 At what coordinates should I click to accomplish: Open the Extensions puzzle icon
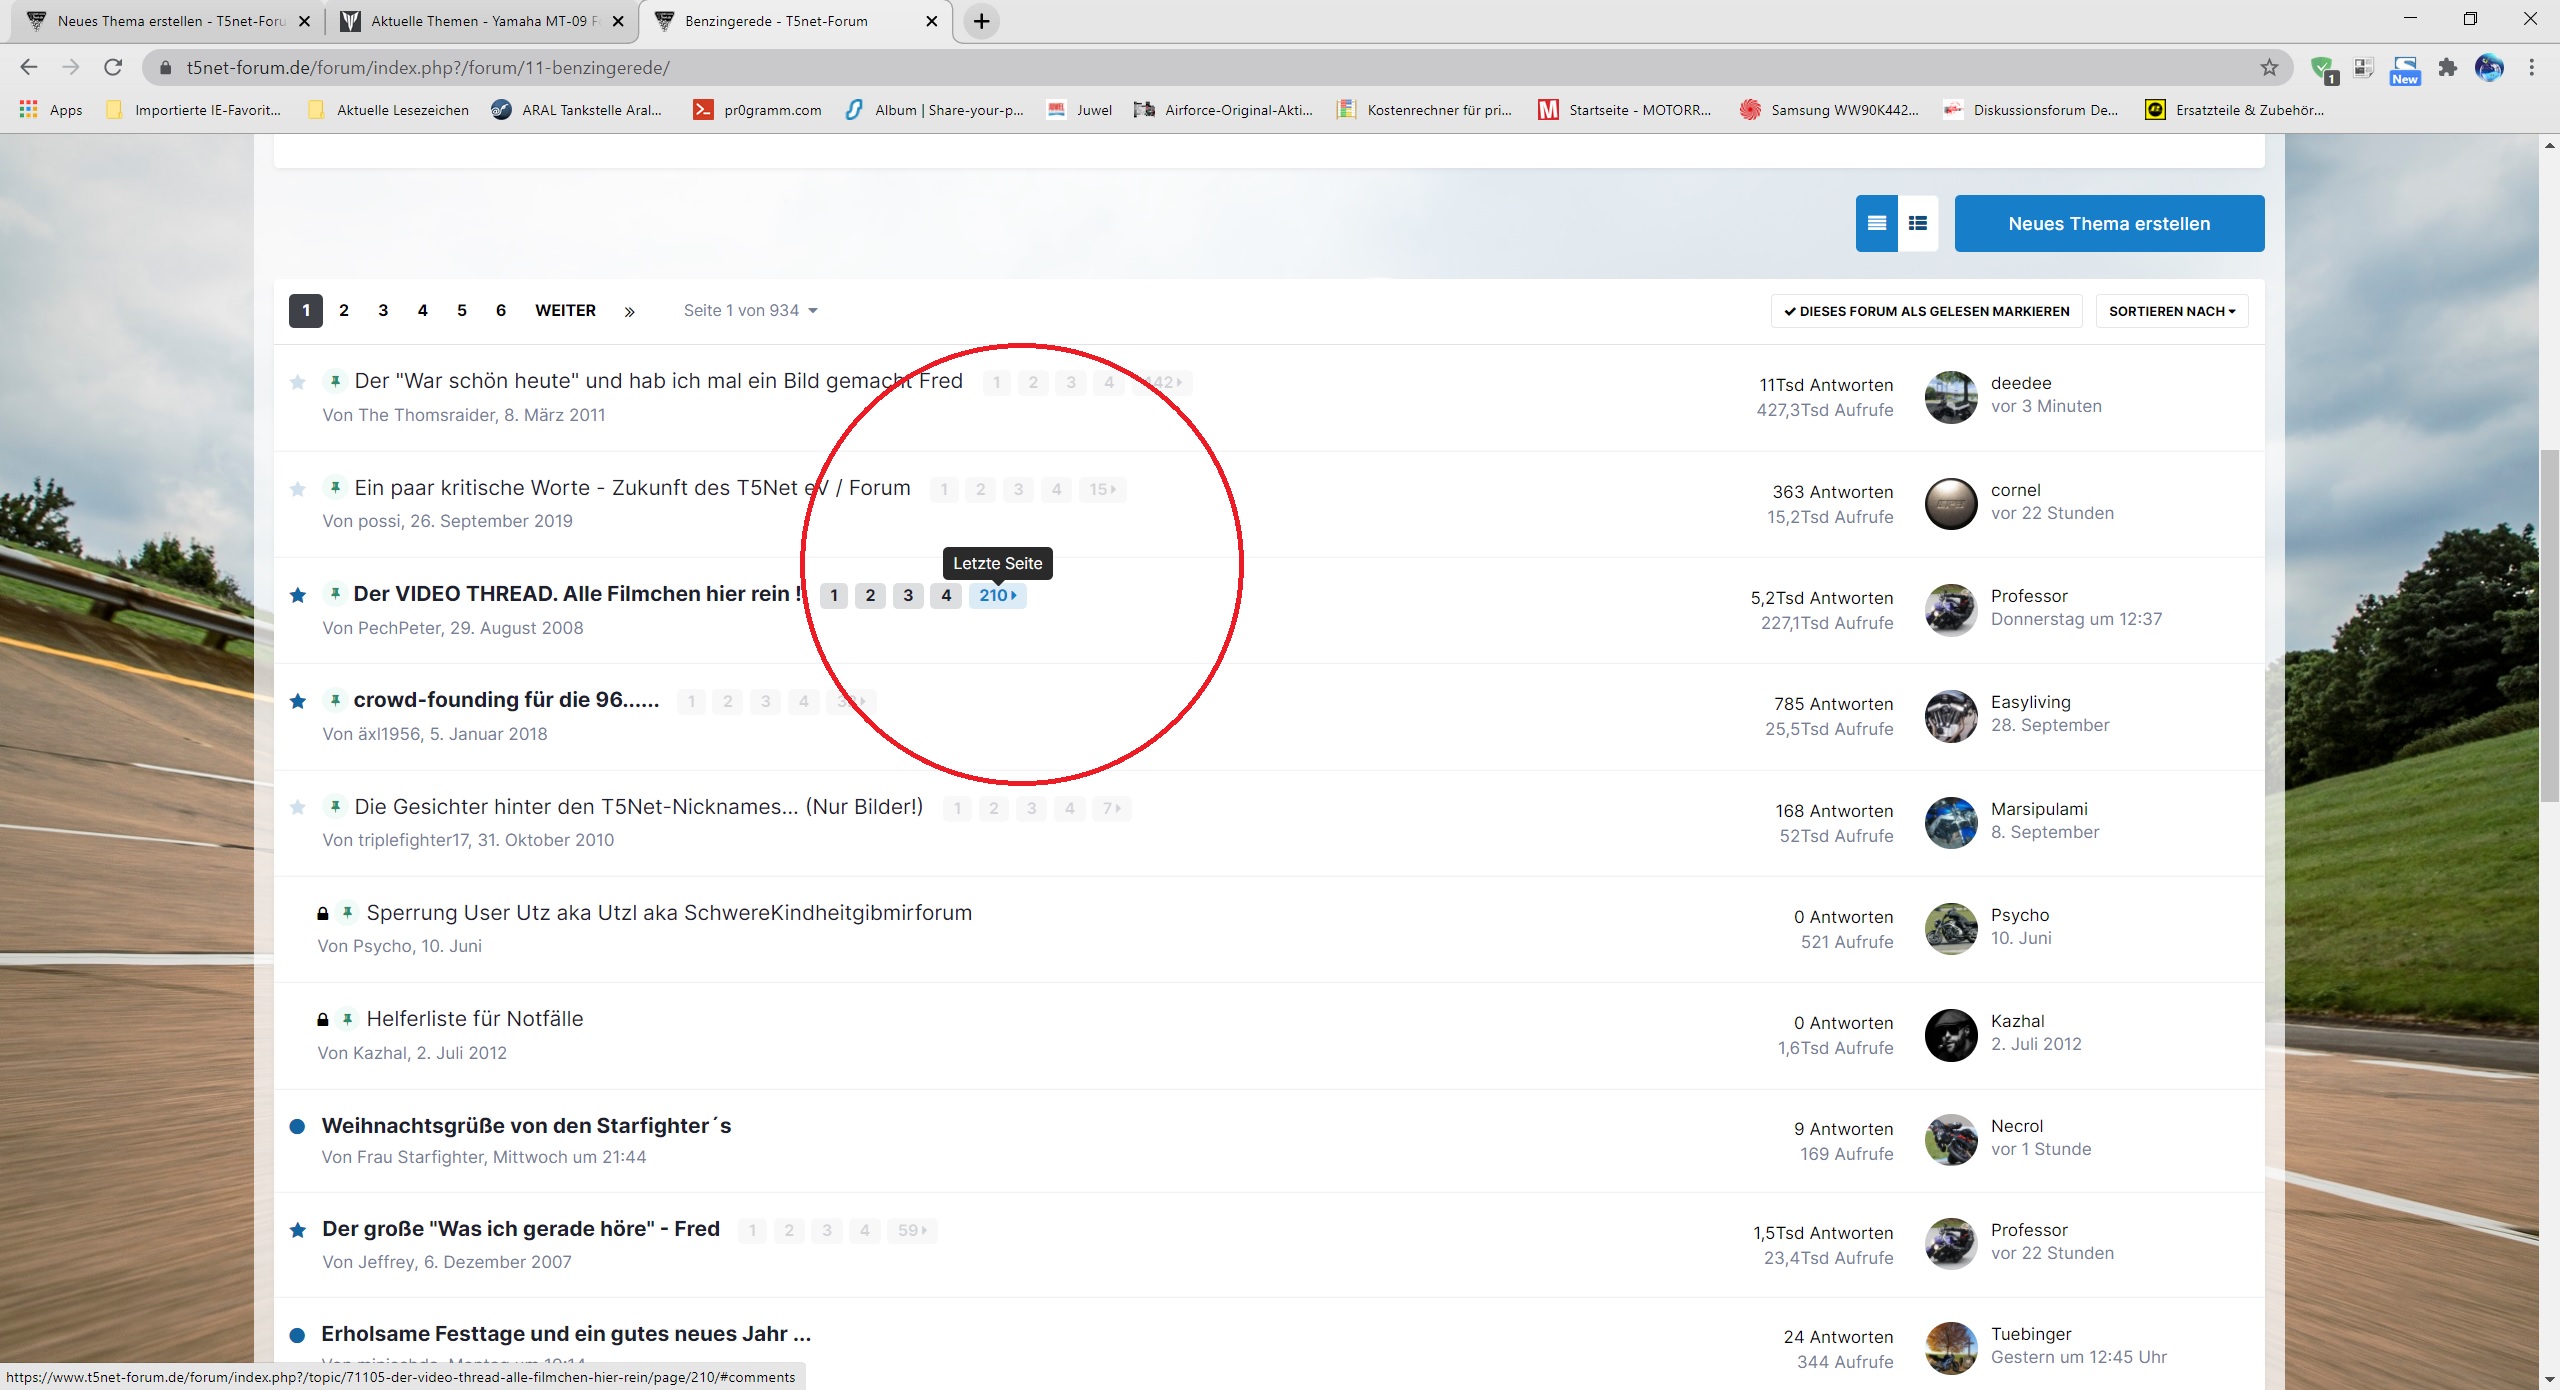pyautogui.click(x=2447, y=67)
